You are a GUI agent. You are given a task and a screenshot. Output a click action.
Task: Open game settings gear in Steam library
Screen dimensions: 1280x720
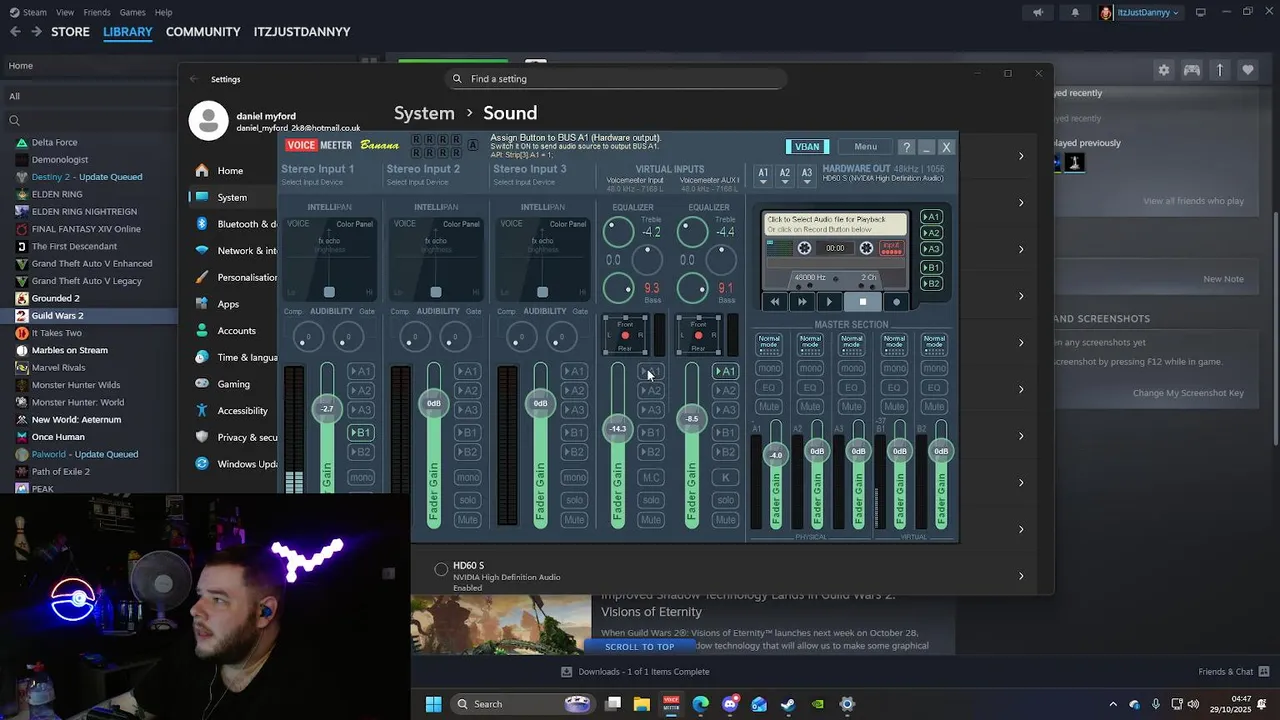click(x=1163, y=70)
